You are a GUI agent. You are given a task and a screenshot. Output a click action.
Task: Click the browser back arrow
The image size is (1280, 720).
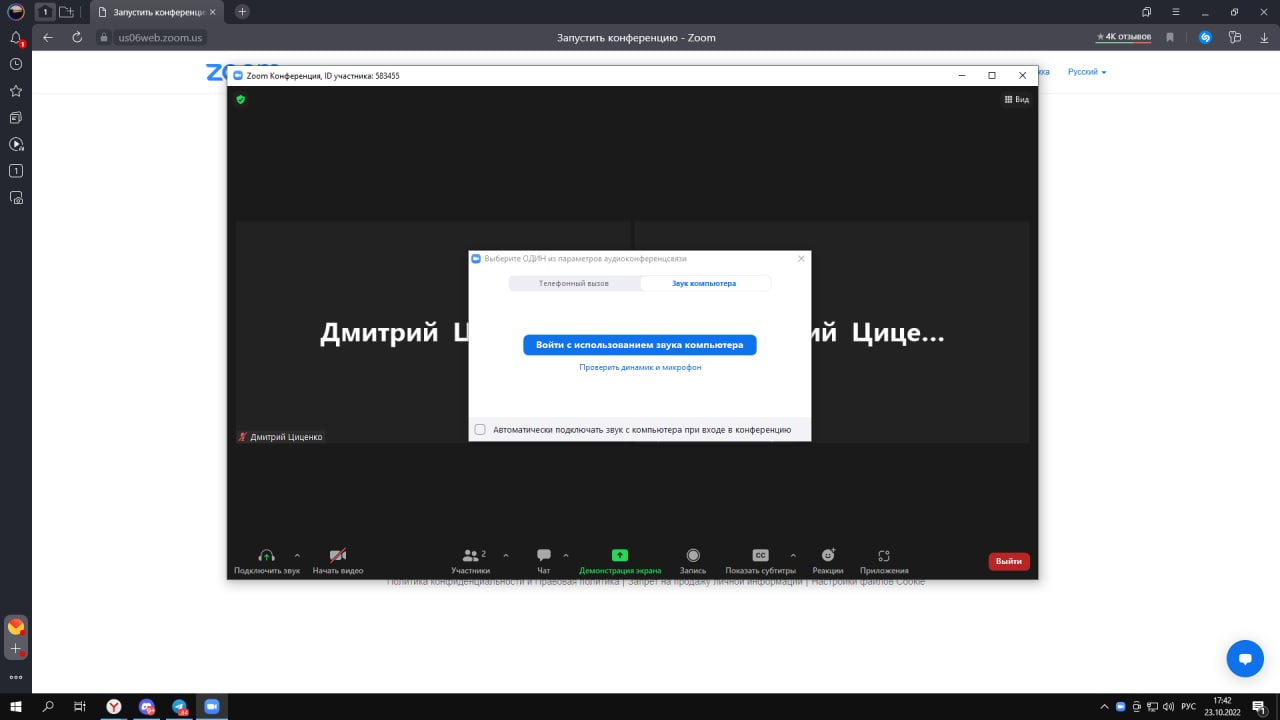pyautogui.click(x=48, y=37)
